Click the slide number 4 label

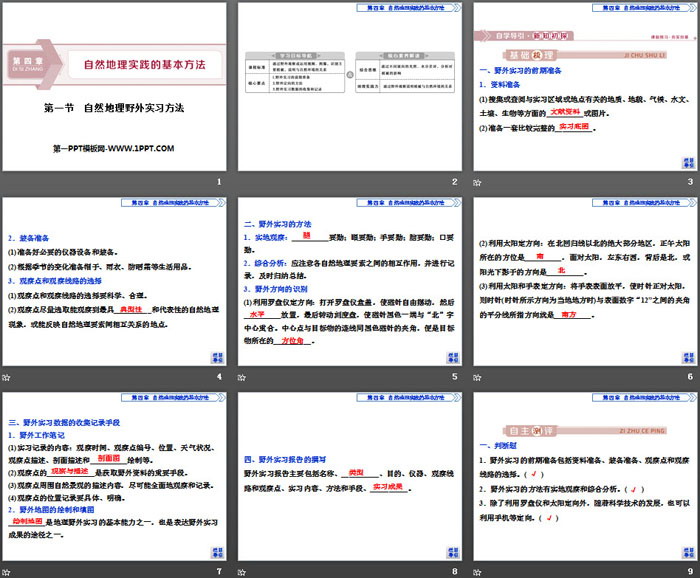tap(219, 376)
